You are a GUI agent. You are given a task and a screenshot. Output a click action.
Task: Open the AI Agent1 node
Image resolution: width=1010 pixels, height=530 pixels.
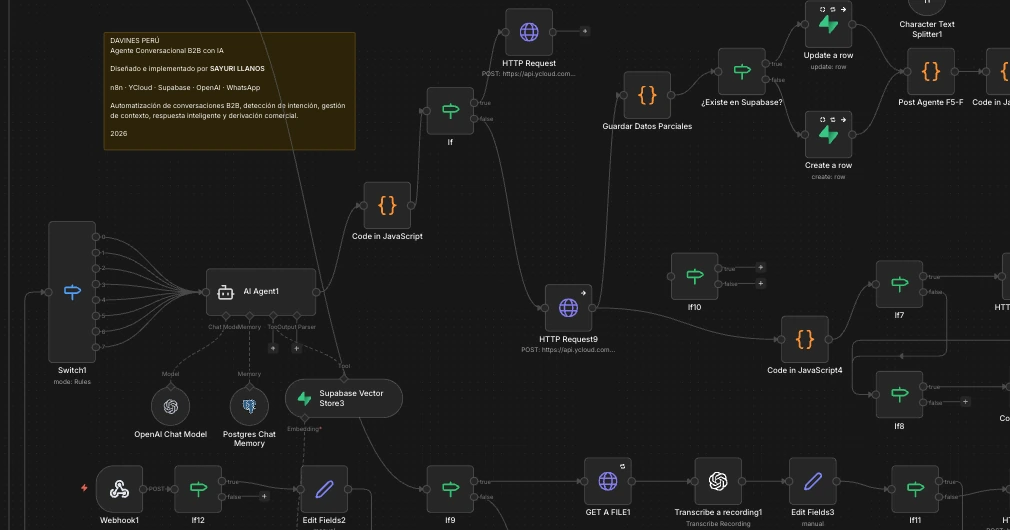pyautogui.click(x=261, y=292)
